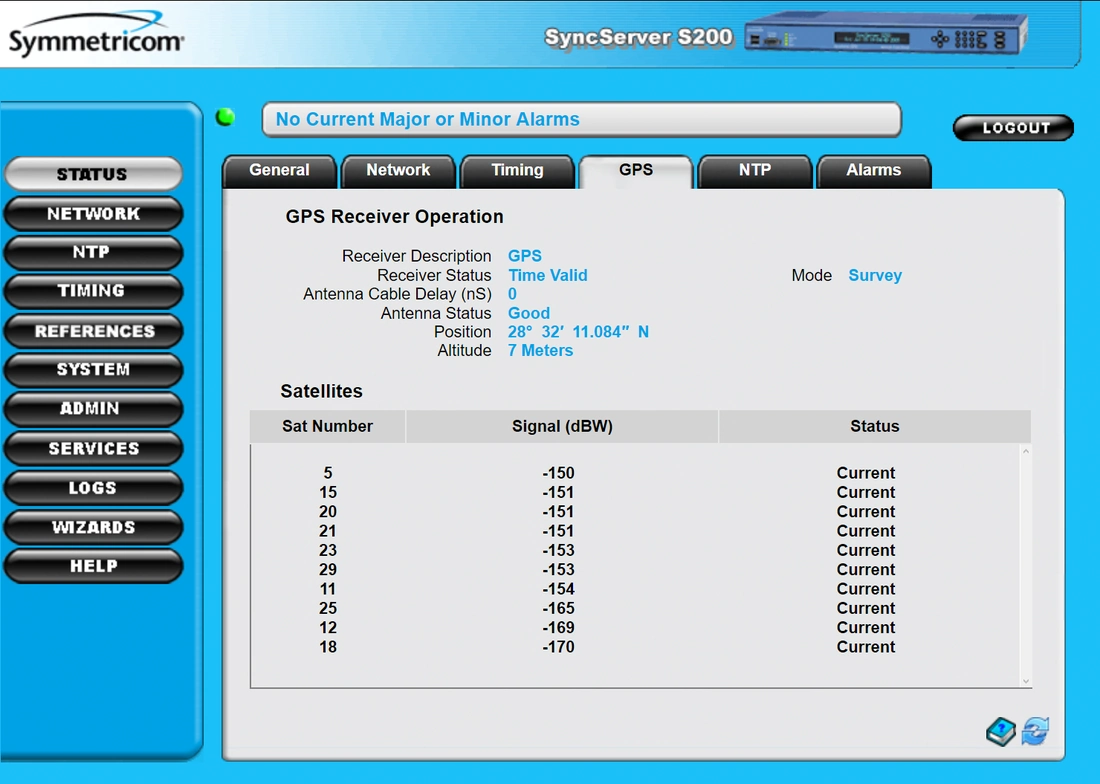Switch to the NTP tab
Viewport: 1100px width, 784px height.
pyautogui.click(x=755, y=171)
